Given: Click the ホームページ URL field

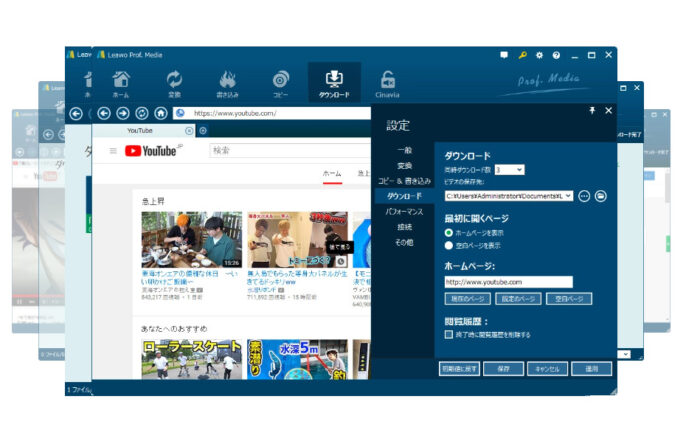Looking at the screenshot, I should [508, 282].
